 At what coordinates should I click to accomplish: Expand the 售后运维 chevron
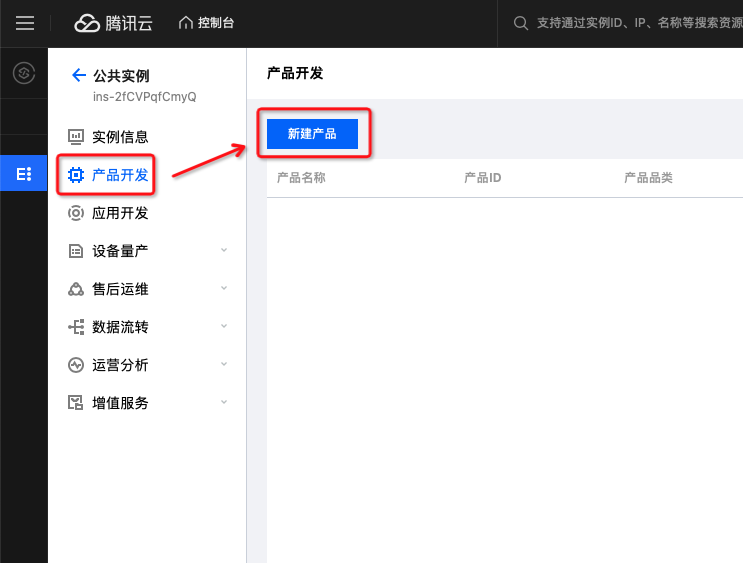224,288
